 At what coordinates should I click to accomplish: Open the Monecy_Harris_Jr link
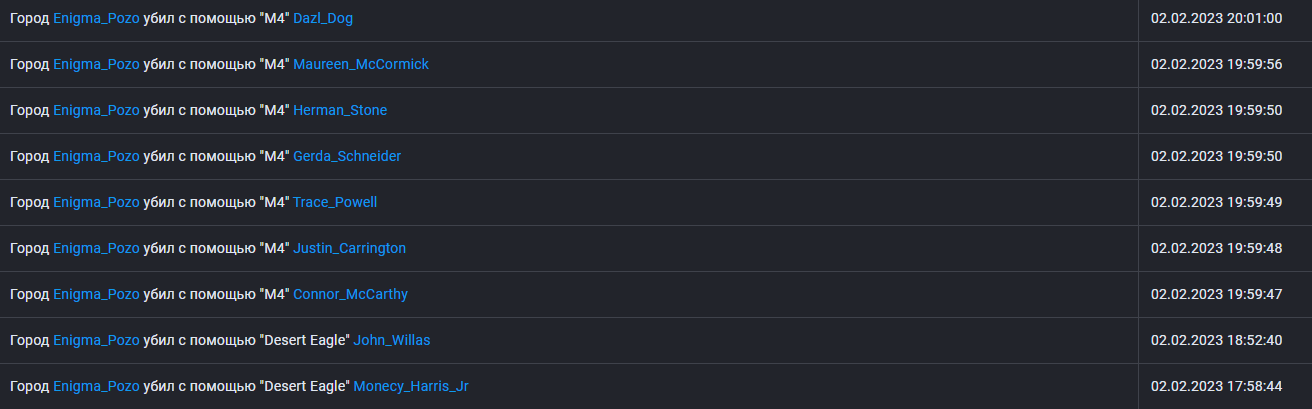click(x=411, y=386)
